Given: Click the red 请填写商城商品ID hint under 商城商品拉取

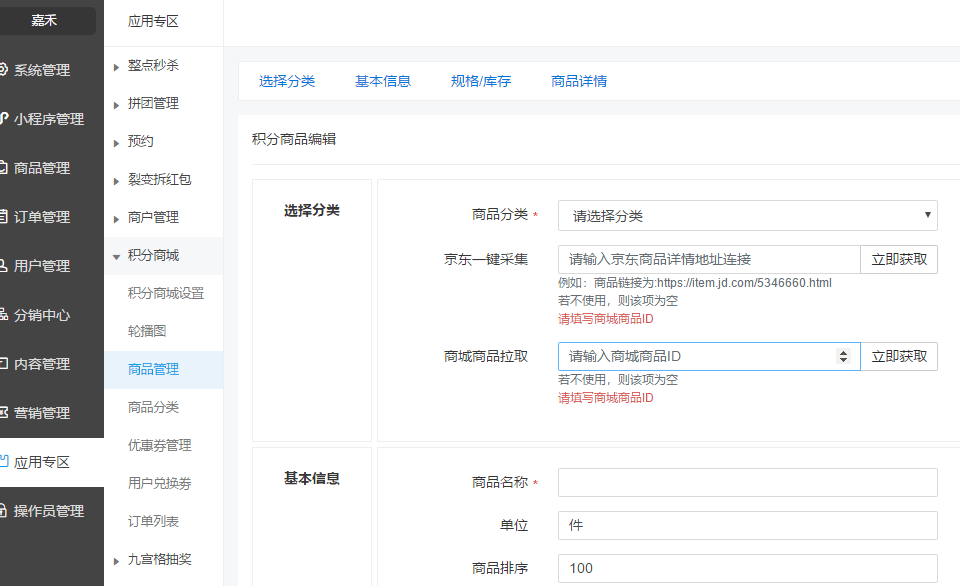Looking at the screenshot, I should 606,398.
